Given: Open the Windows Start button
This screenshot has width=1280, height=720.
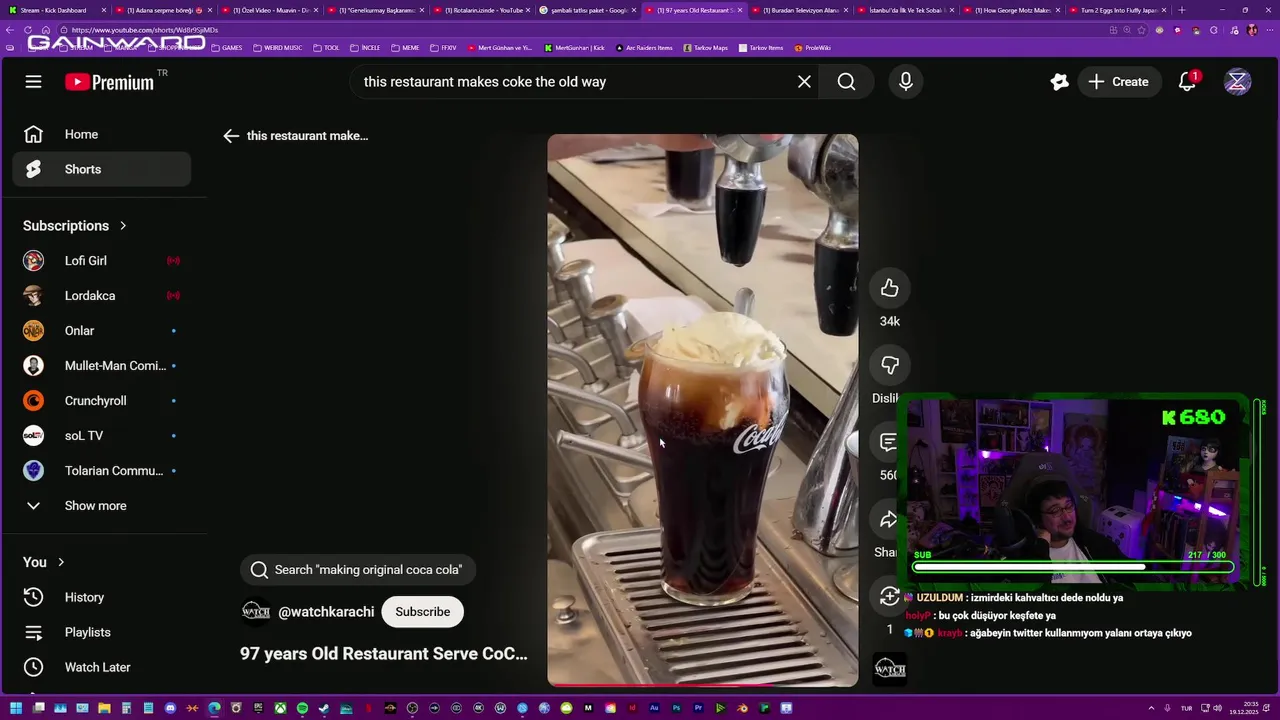Looking at the screenshot, I should 16,709.
